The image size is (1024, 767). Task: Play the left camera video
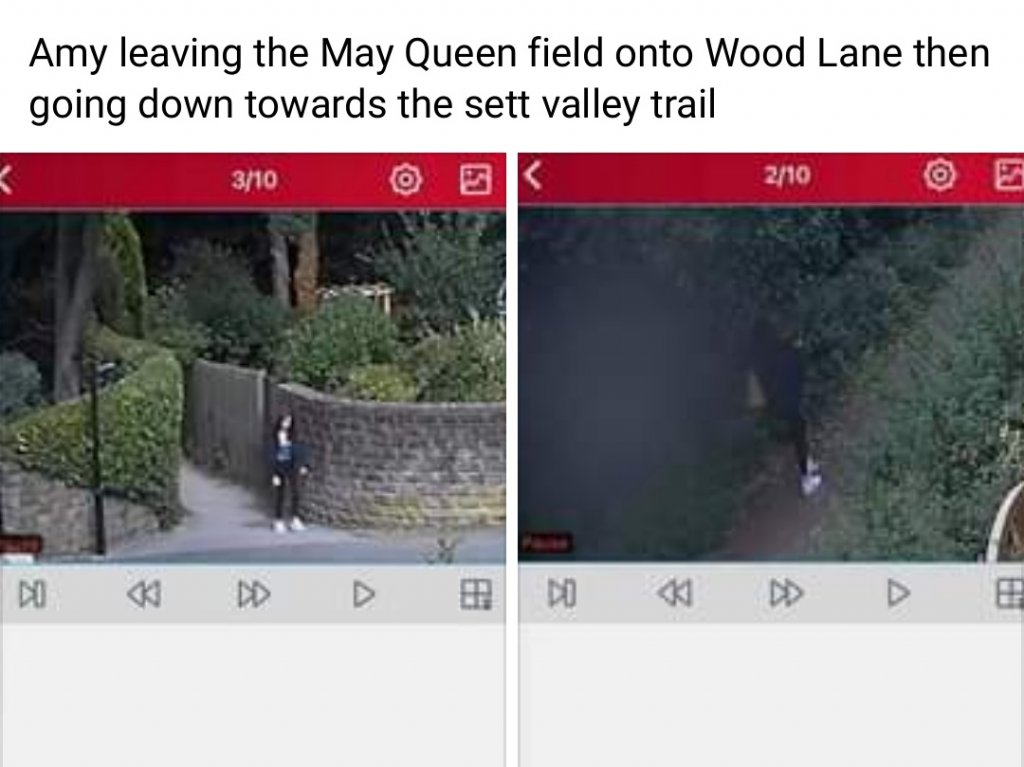364,594
